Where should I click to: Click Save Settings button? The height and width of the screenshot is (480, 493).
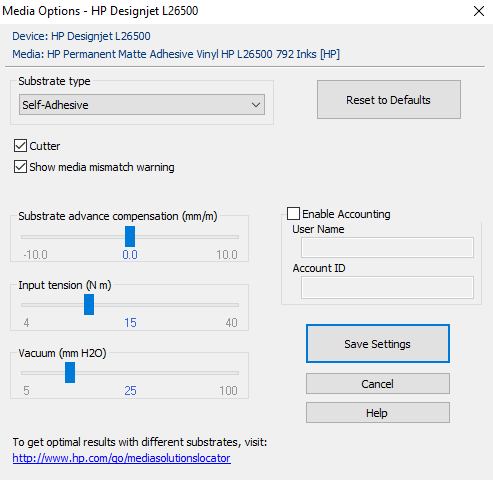click(378, 344)
